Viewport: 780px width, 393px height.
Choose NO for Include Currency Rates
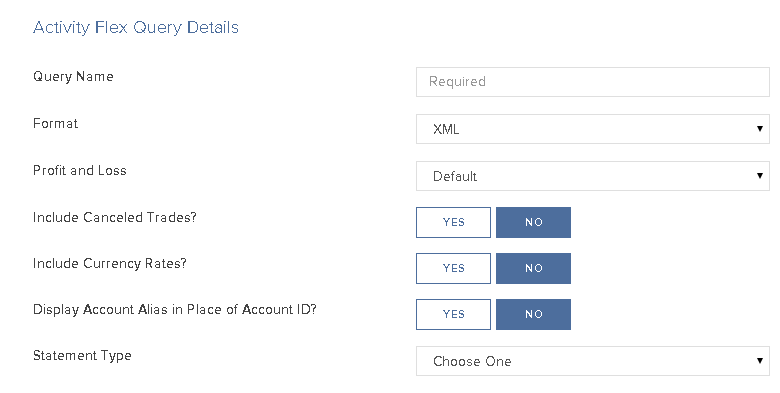pyautogui.click(x=533, y=268)
